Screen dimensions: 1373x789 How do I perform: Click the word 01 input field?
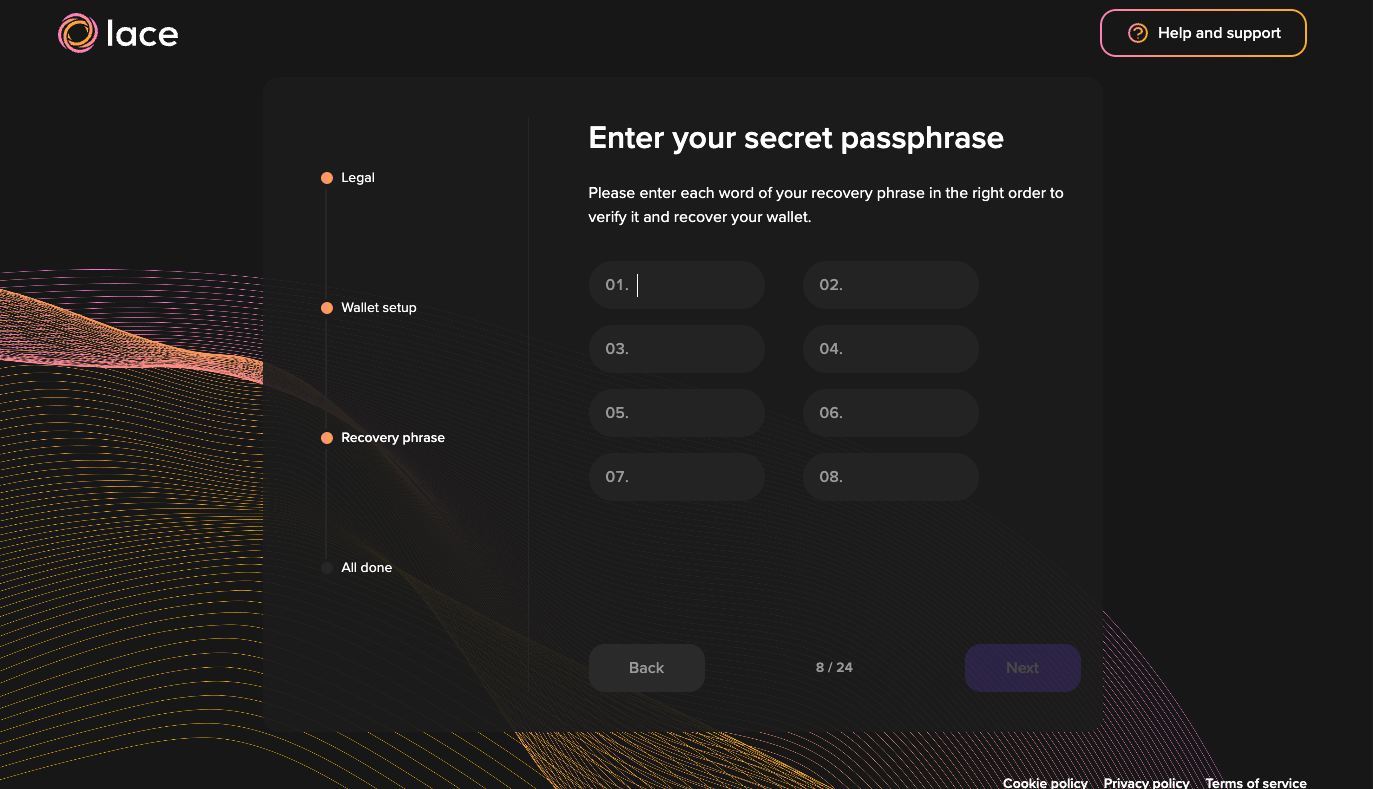[x=676, y=284]
